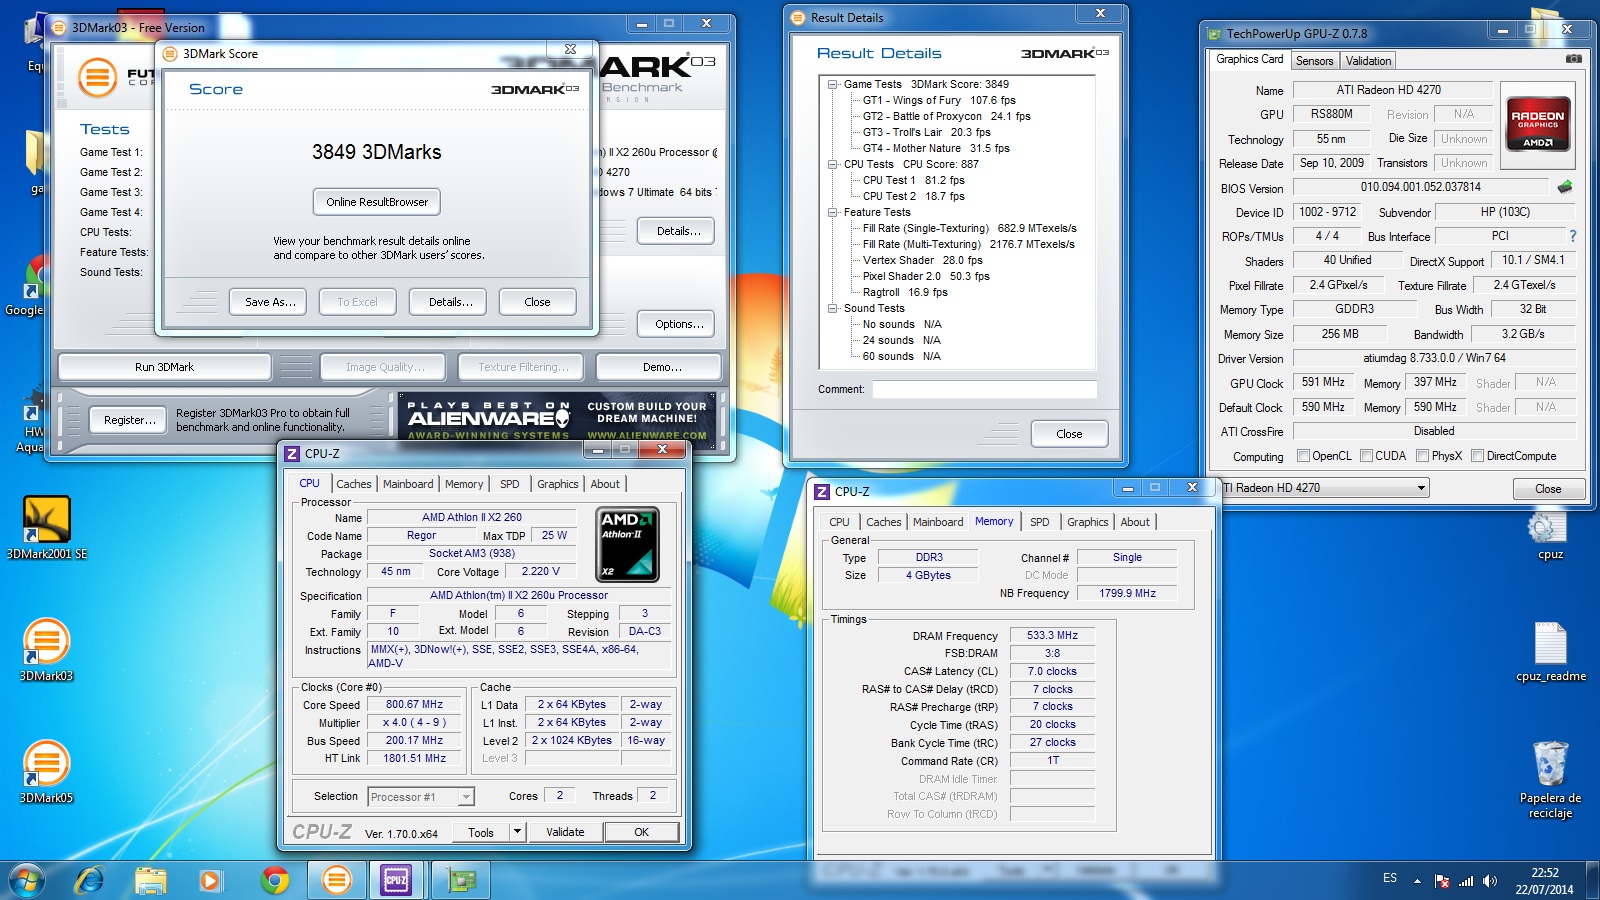Open SPD tab in memory CPU-Z window
Viewport: 1600px width, 900px height.
pyautogui.click(x=1039, y=522)
